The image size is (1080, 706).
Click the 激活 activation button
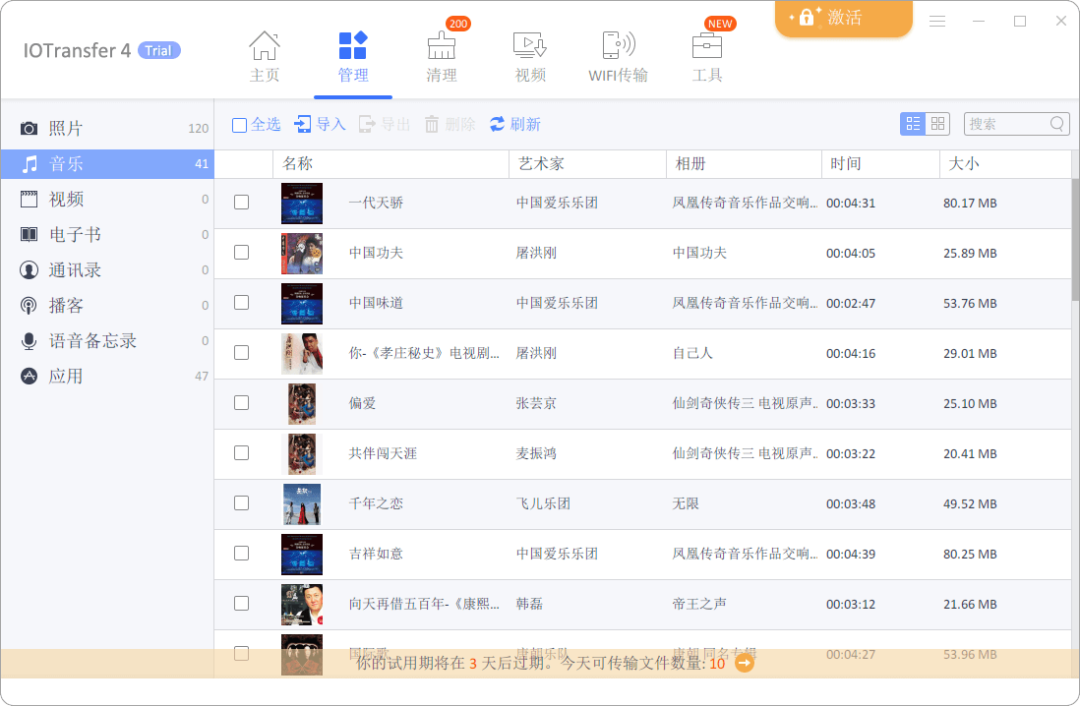pos(843,18)
